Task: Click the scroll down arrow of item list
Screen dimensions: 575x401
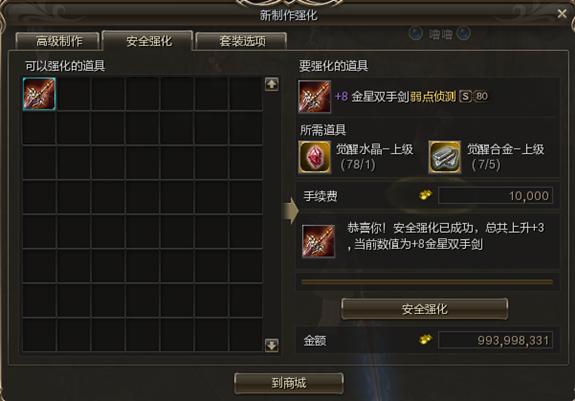Action: pos(272,345)
